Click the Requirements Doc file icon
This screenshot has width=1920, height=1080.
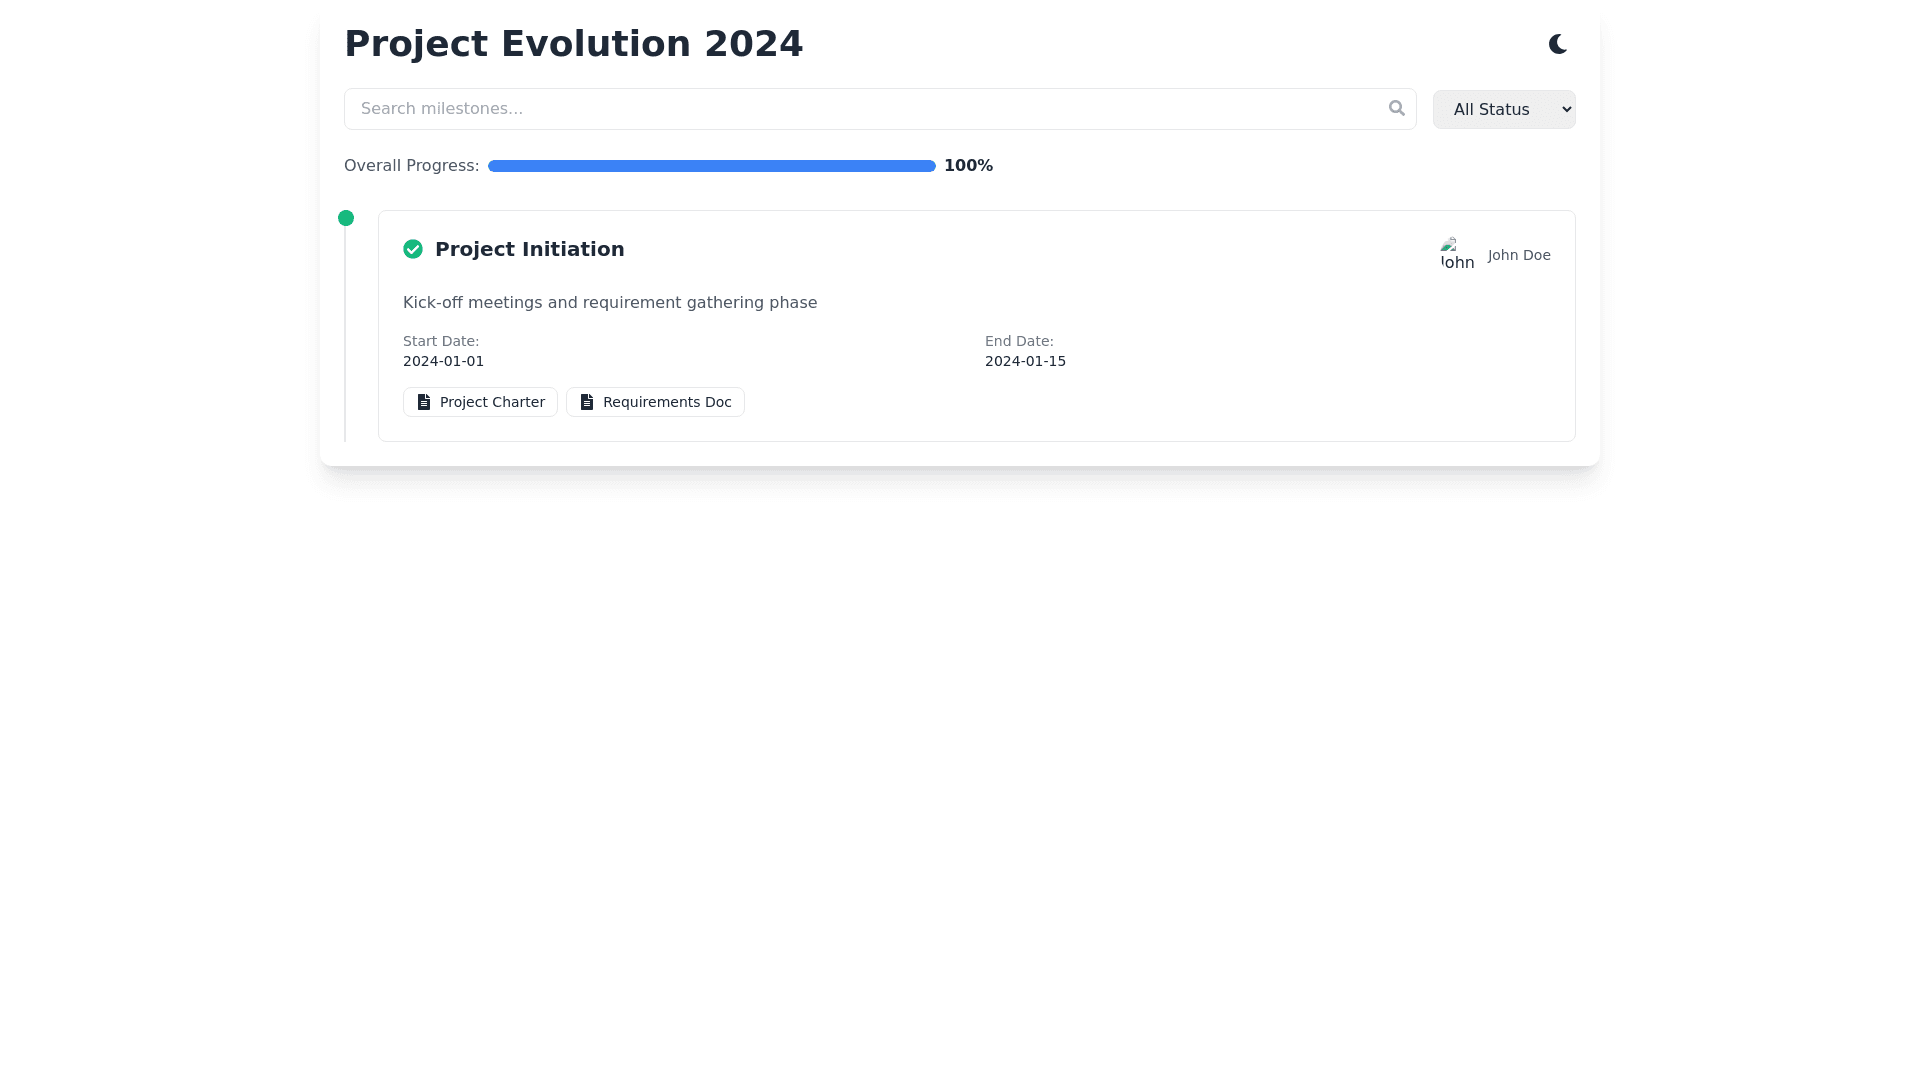[x=587, y=402]
